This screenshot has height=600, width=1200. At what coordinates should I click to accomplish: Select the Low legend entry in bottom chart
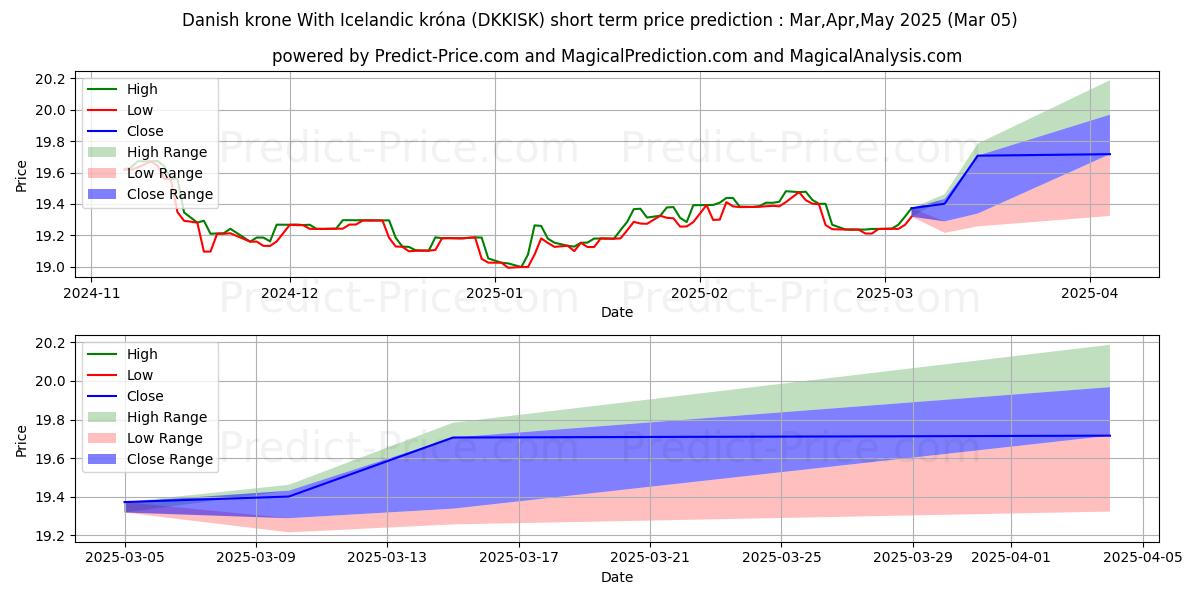click(x=140, y=375)
